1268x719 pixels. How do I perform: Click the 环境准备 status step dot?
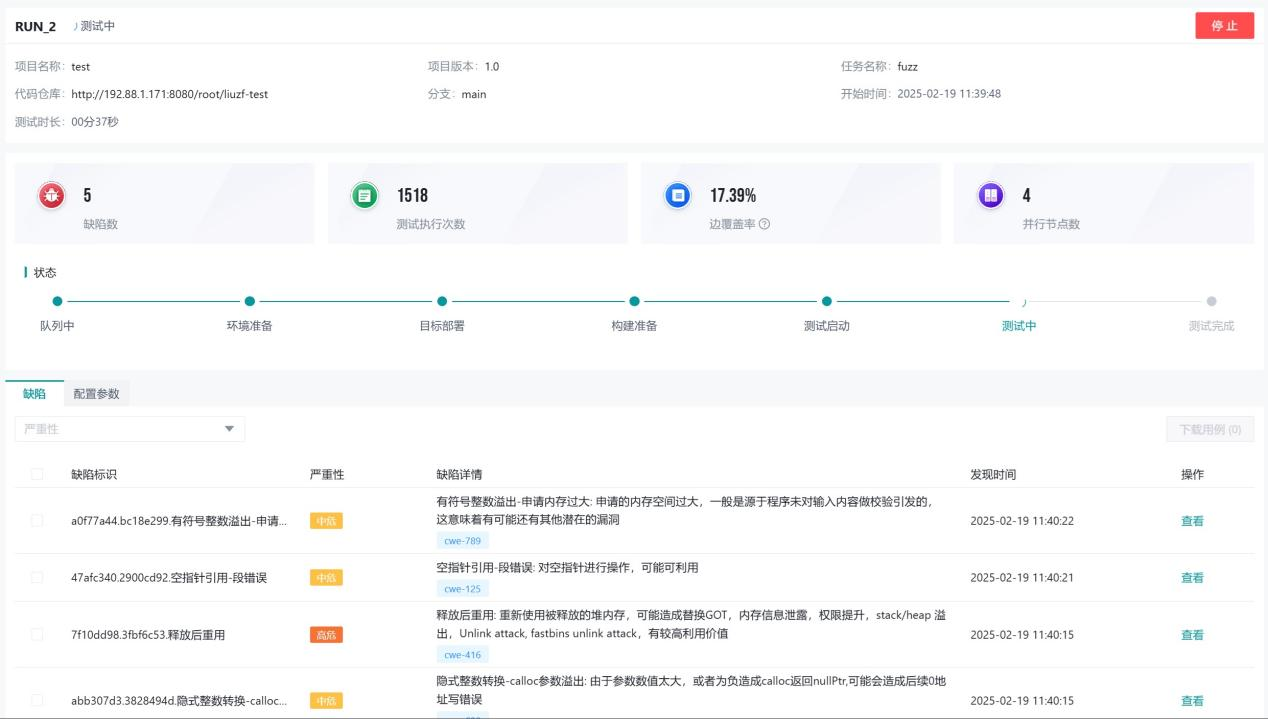250,301
